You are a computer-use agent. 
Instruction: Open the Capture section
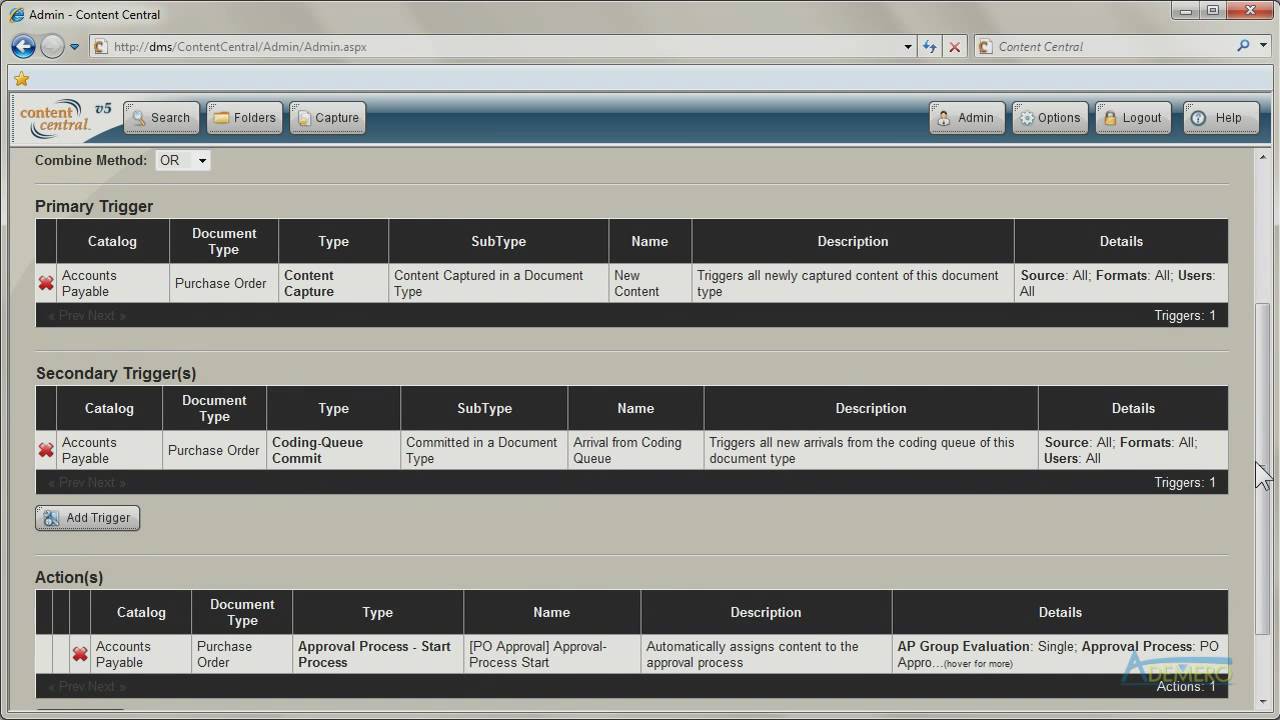328,118
